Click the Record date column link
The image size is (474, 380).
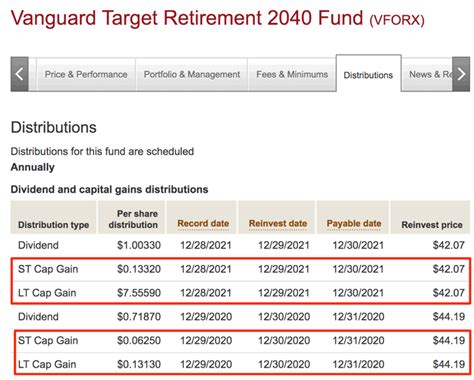pyautogui.click(x=203, y=223)
